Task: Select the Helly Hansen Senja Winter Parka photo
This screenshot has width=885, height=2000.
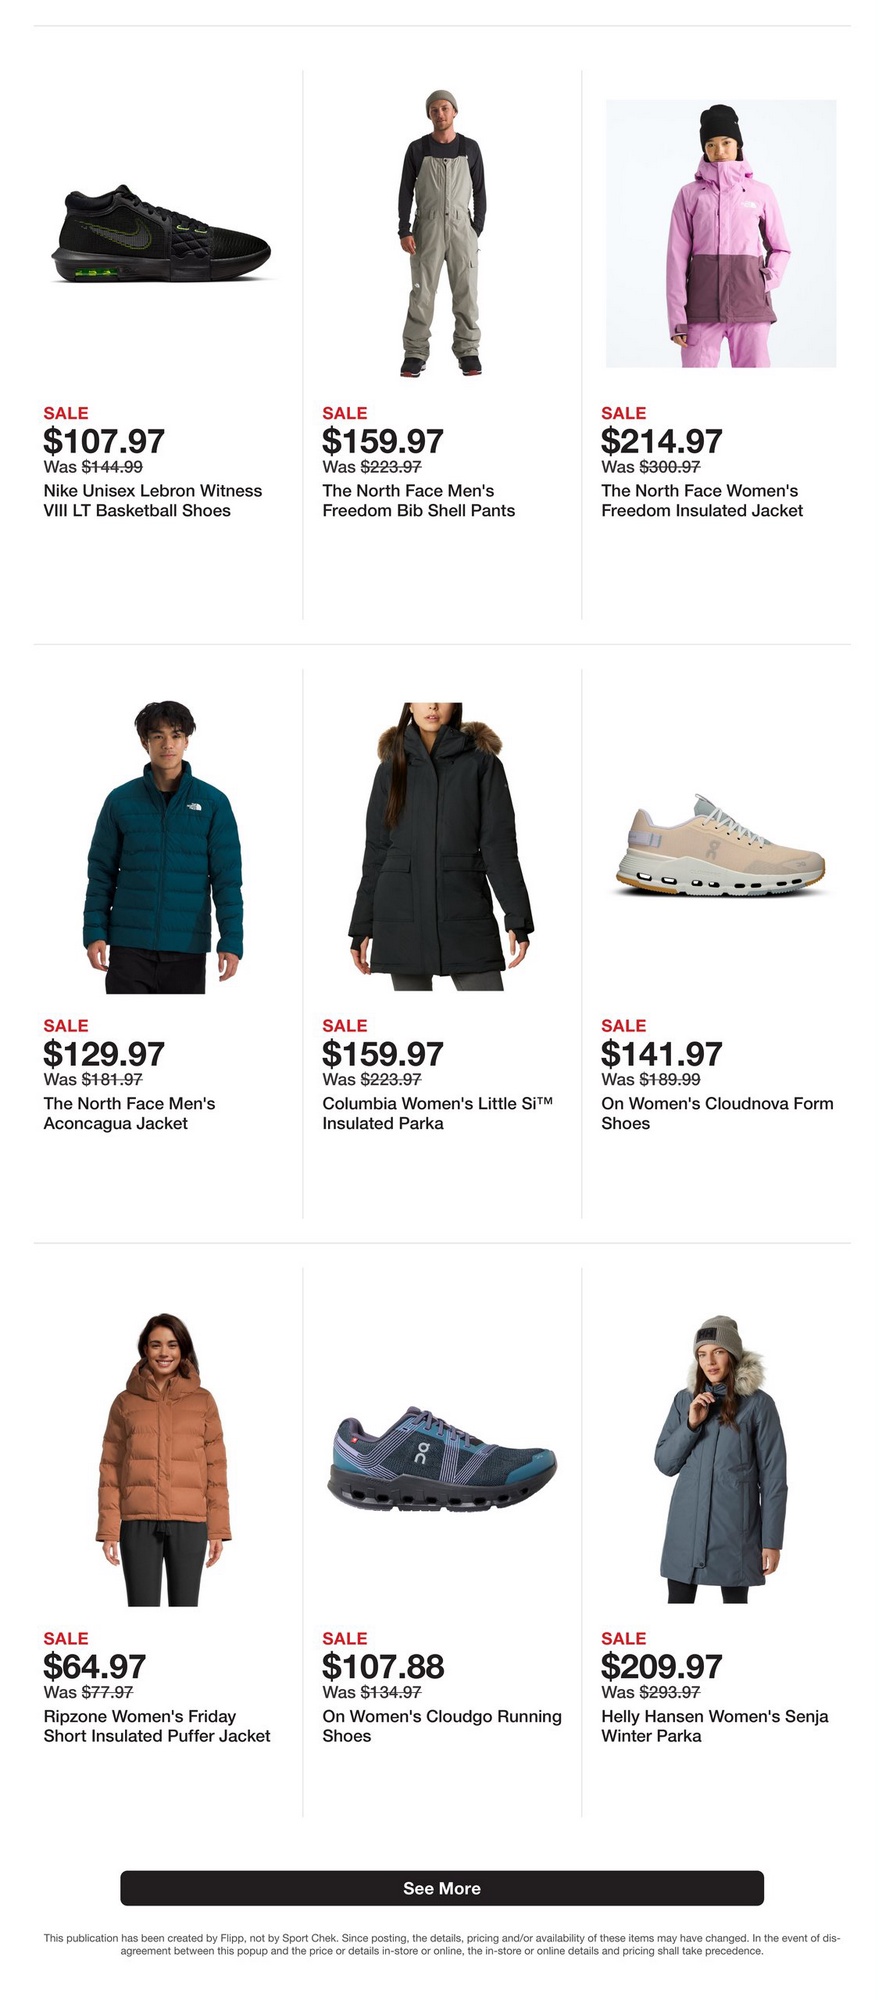Action: 720,1459
